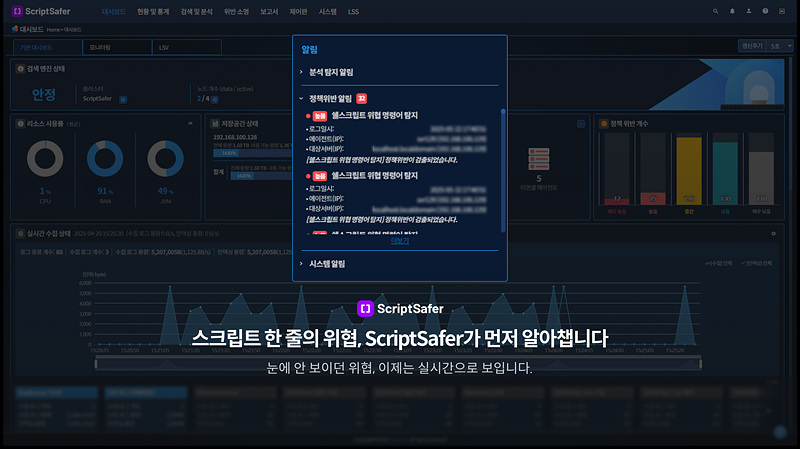
Task: Open the help question-mark icon
Action: click(x=765, y=11)
